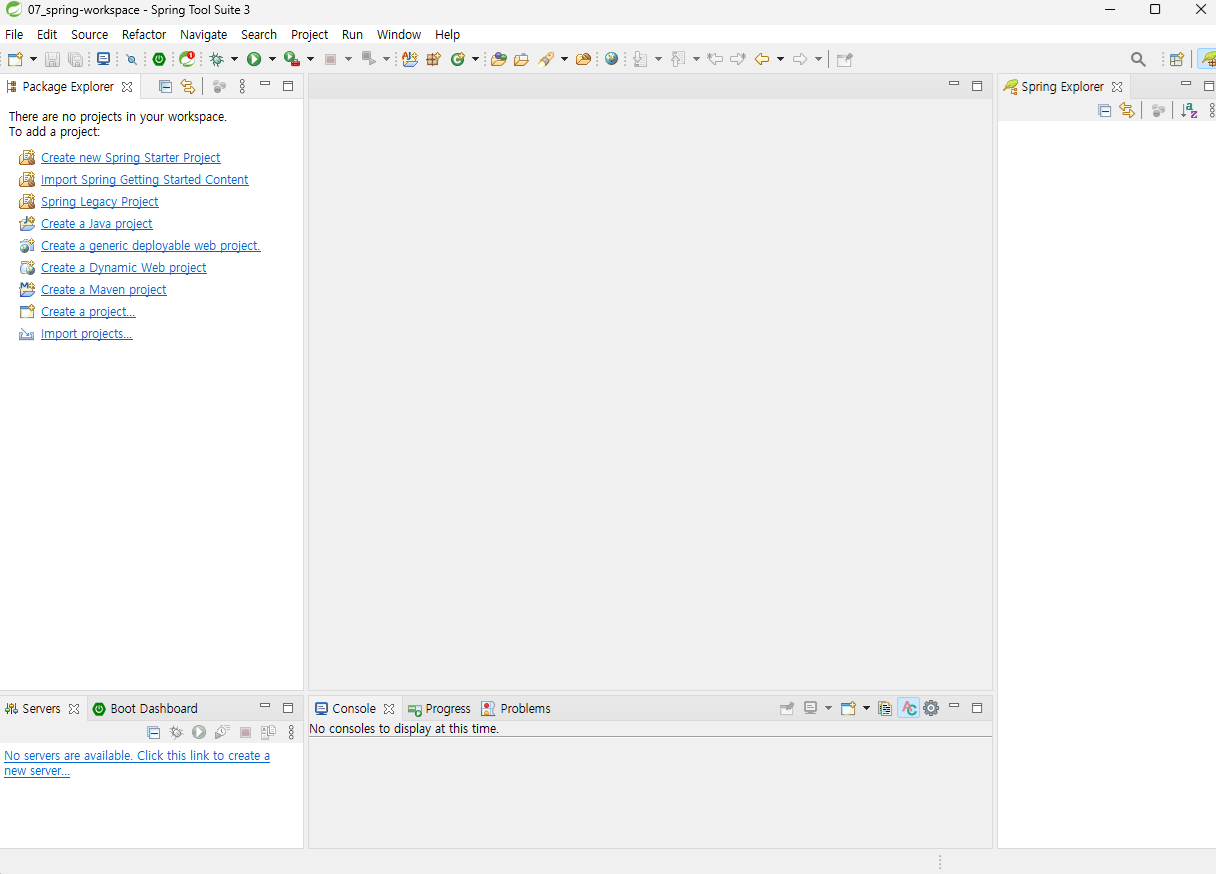Click the Console settings gear icon
1216x874 pixels.
tap(931, 708)
